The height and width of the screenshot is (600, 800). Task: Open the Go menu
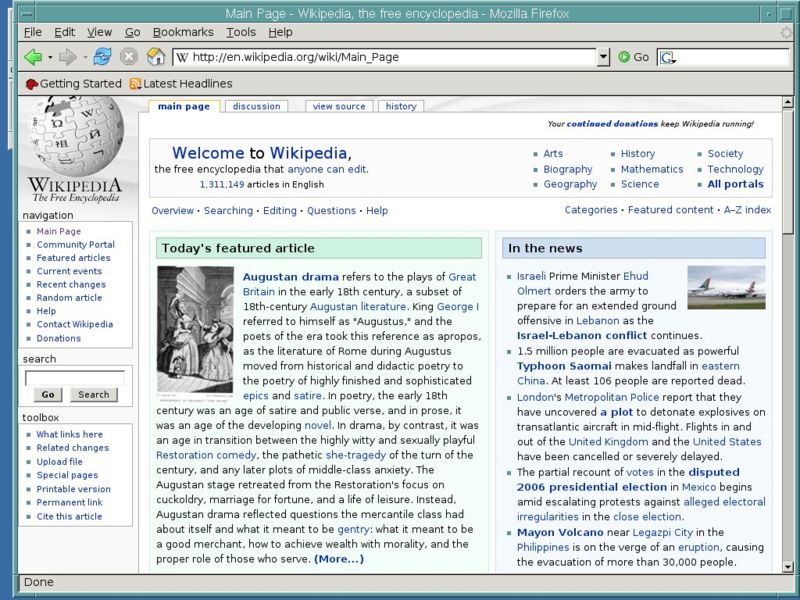133,32
